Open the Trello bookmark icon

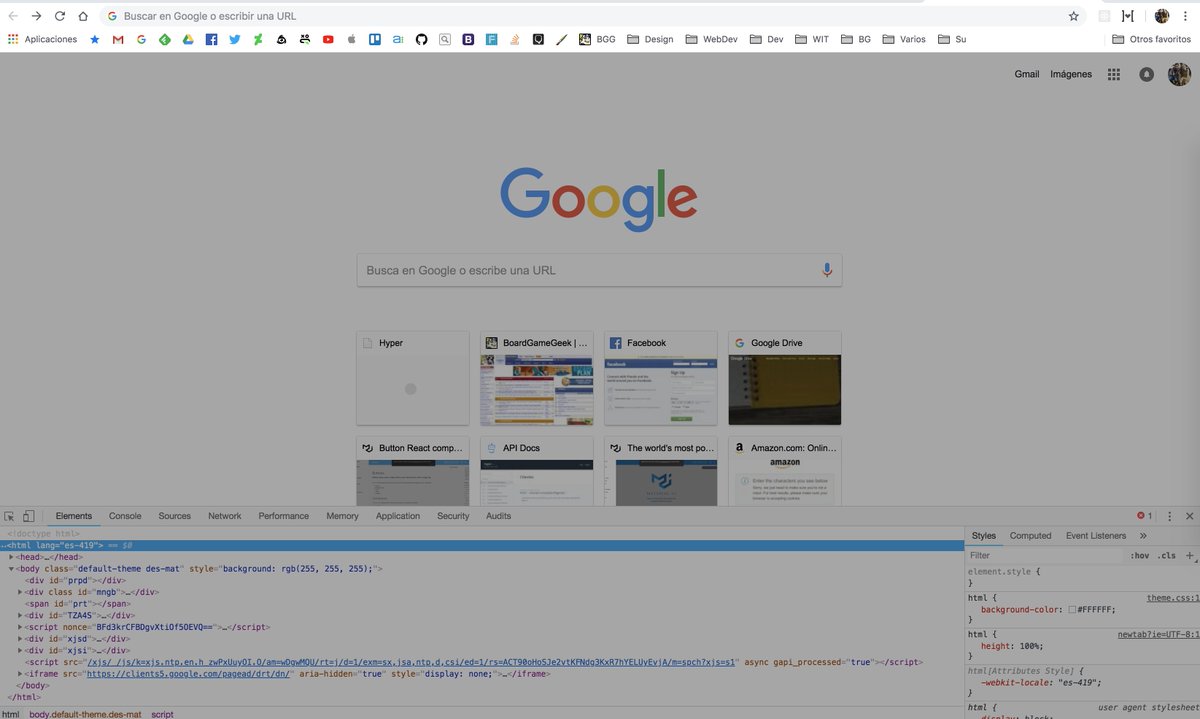[375, 40]
